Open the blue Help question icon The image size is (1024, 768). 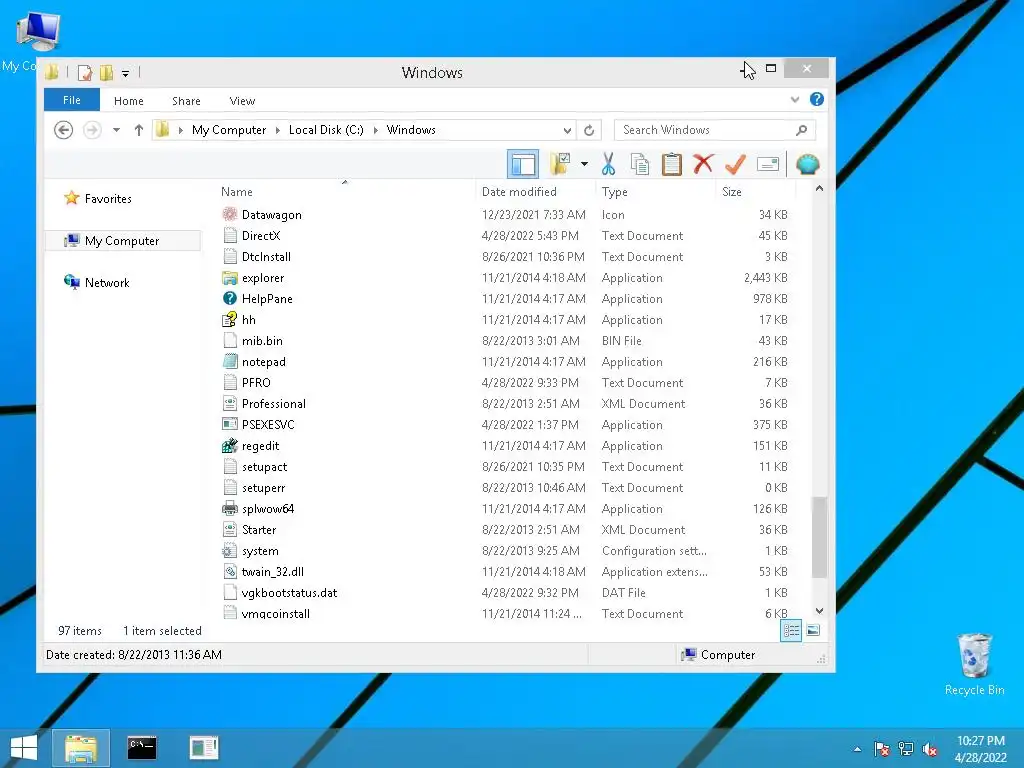click(x=816, y=99)
